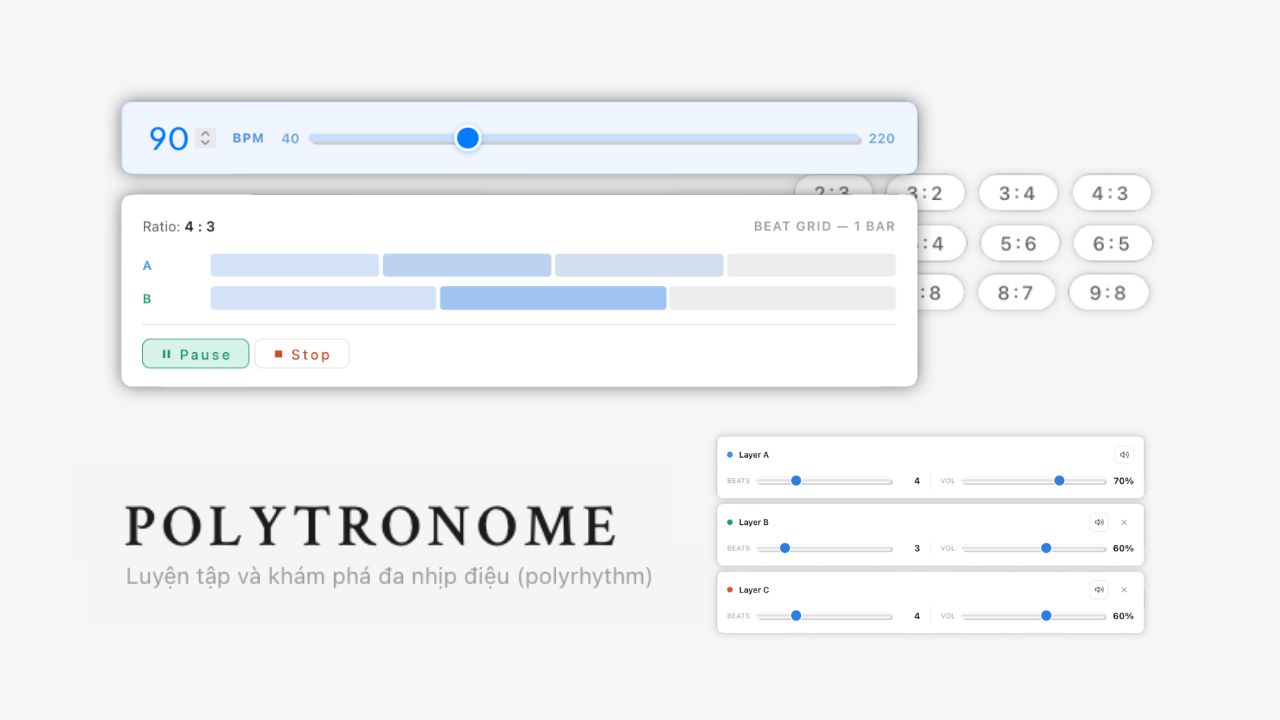Remove Layer C using its X icon

(x=1124, y=590)
